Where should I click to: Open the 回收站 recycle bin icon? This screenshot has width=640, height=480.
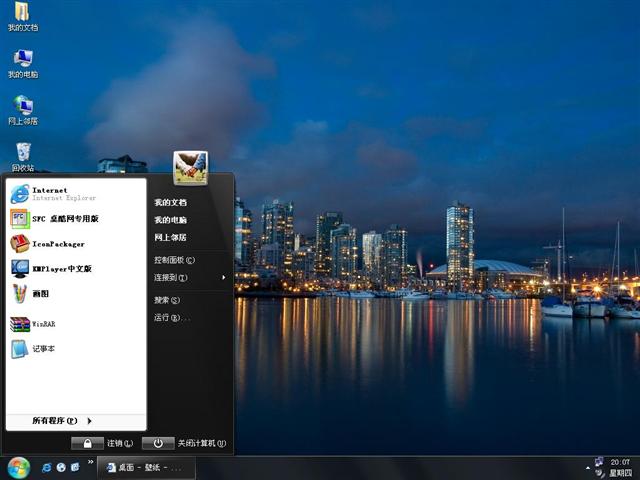[x=23, y=157]
